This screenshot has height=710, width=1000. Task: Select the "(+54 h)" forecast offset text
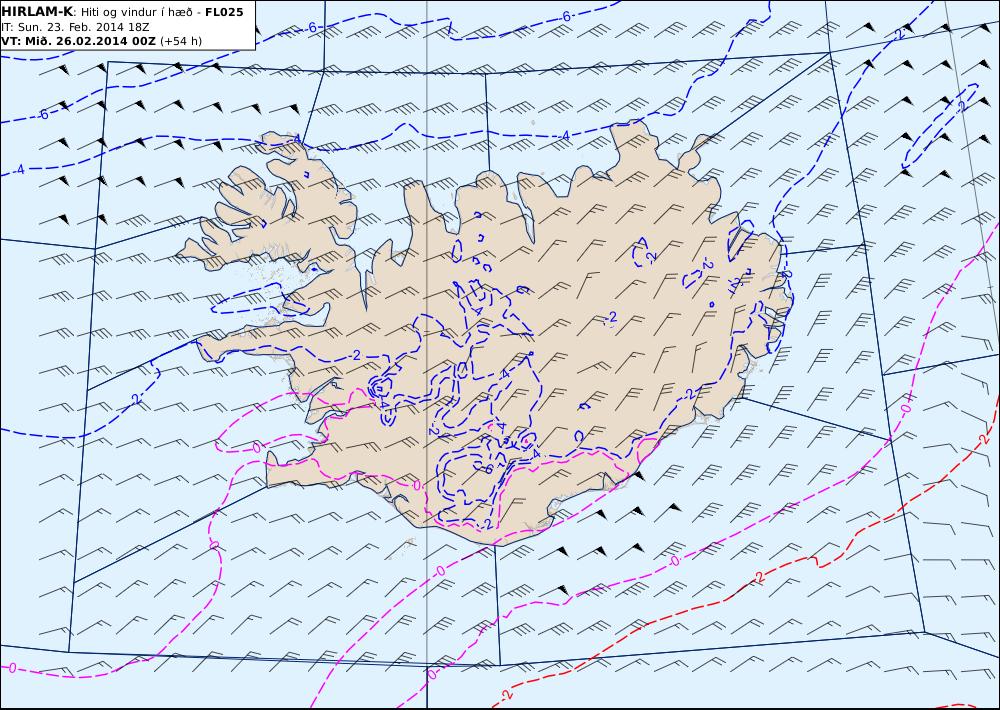tap(180, 41)
